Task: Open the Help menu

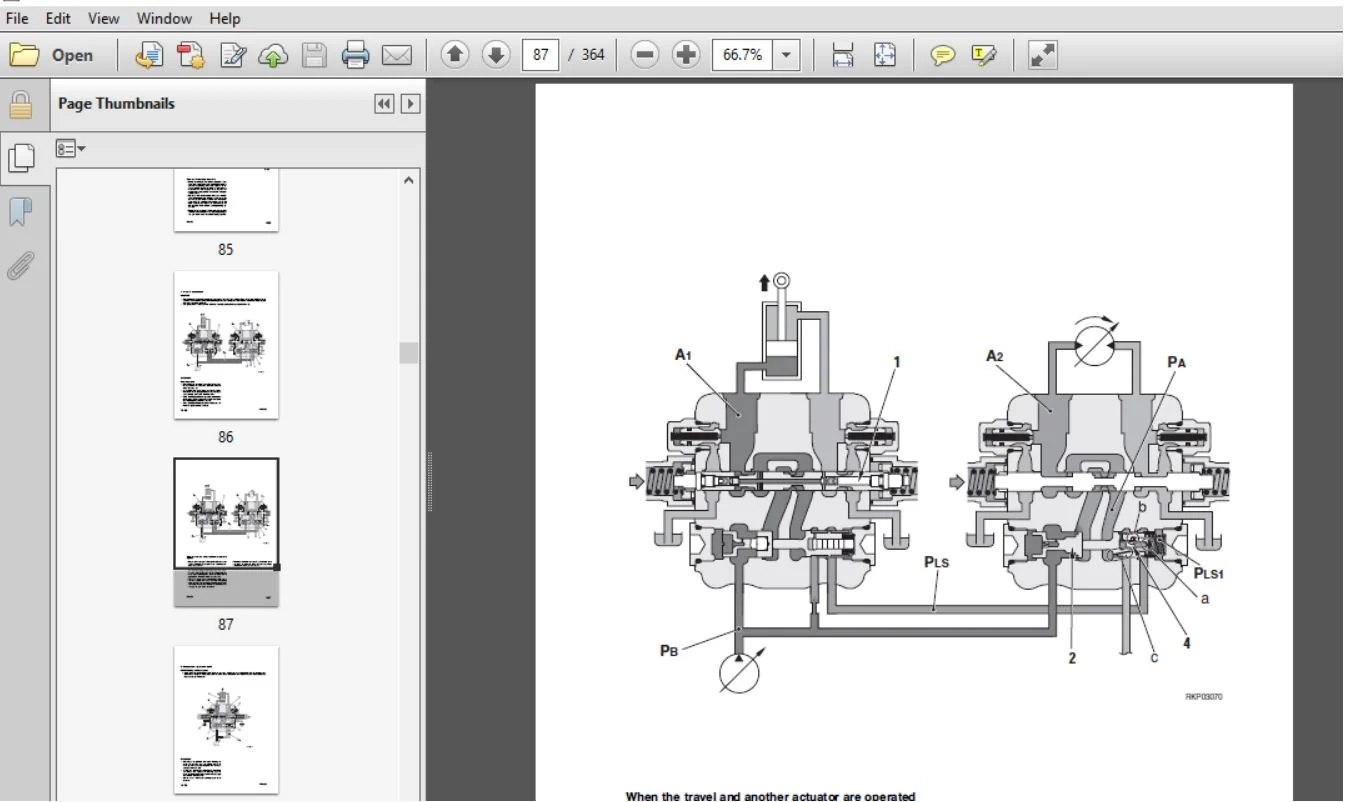Action: [x=225, y=18]
